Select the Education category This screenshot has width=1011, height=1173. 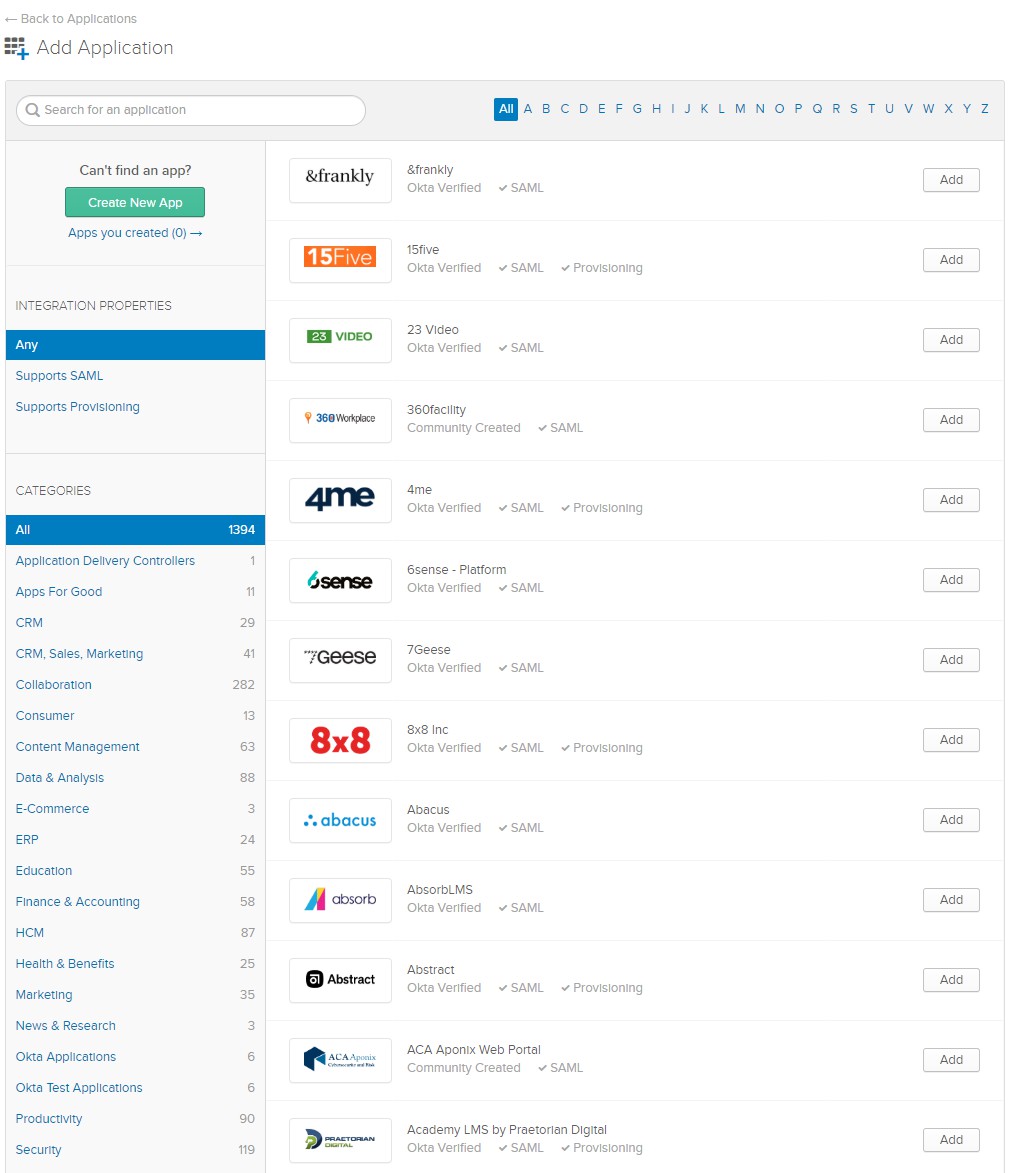(x=135, y=872)
